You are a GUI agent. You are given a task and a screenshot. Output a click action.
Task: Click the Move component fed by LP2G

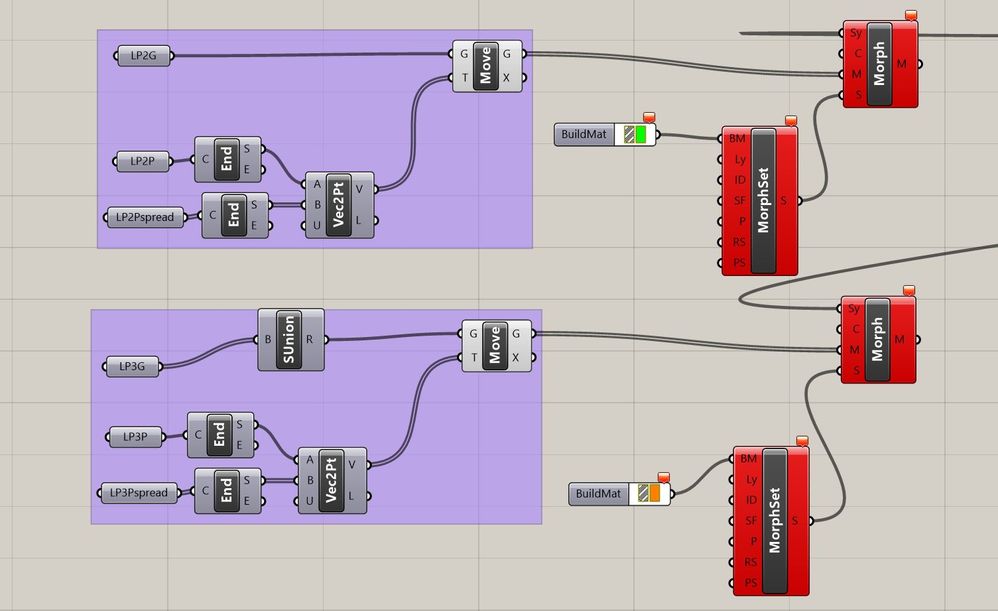click(x=486, y=66)
